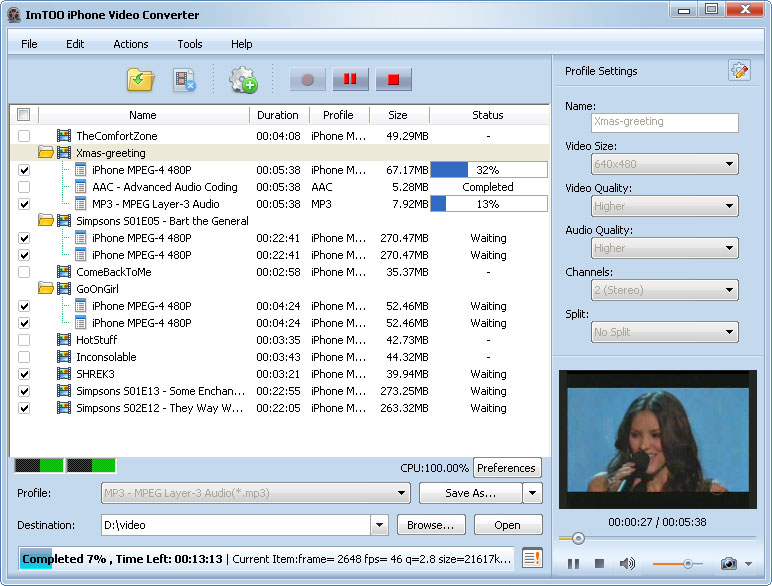Open the Split dropdown
The image size is (772, 586).
(x=664, y=332)
